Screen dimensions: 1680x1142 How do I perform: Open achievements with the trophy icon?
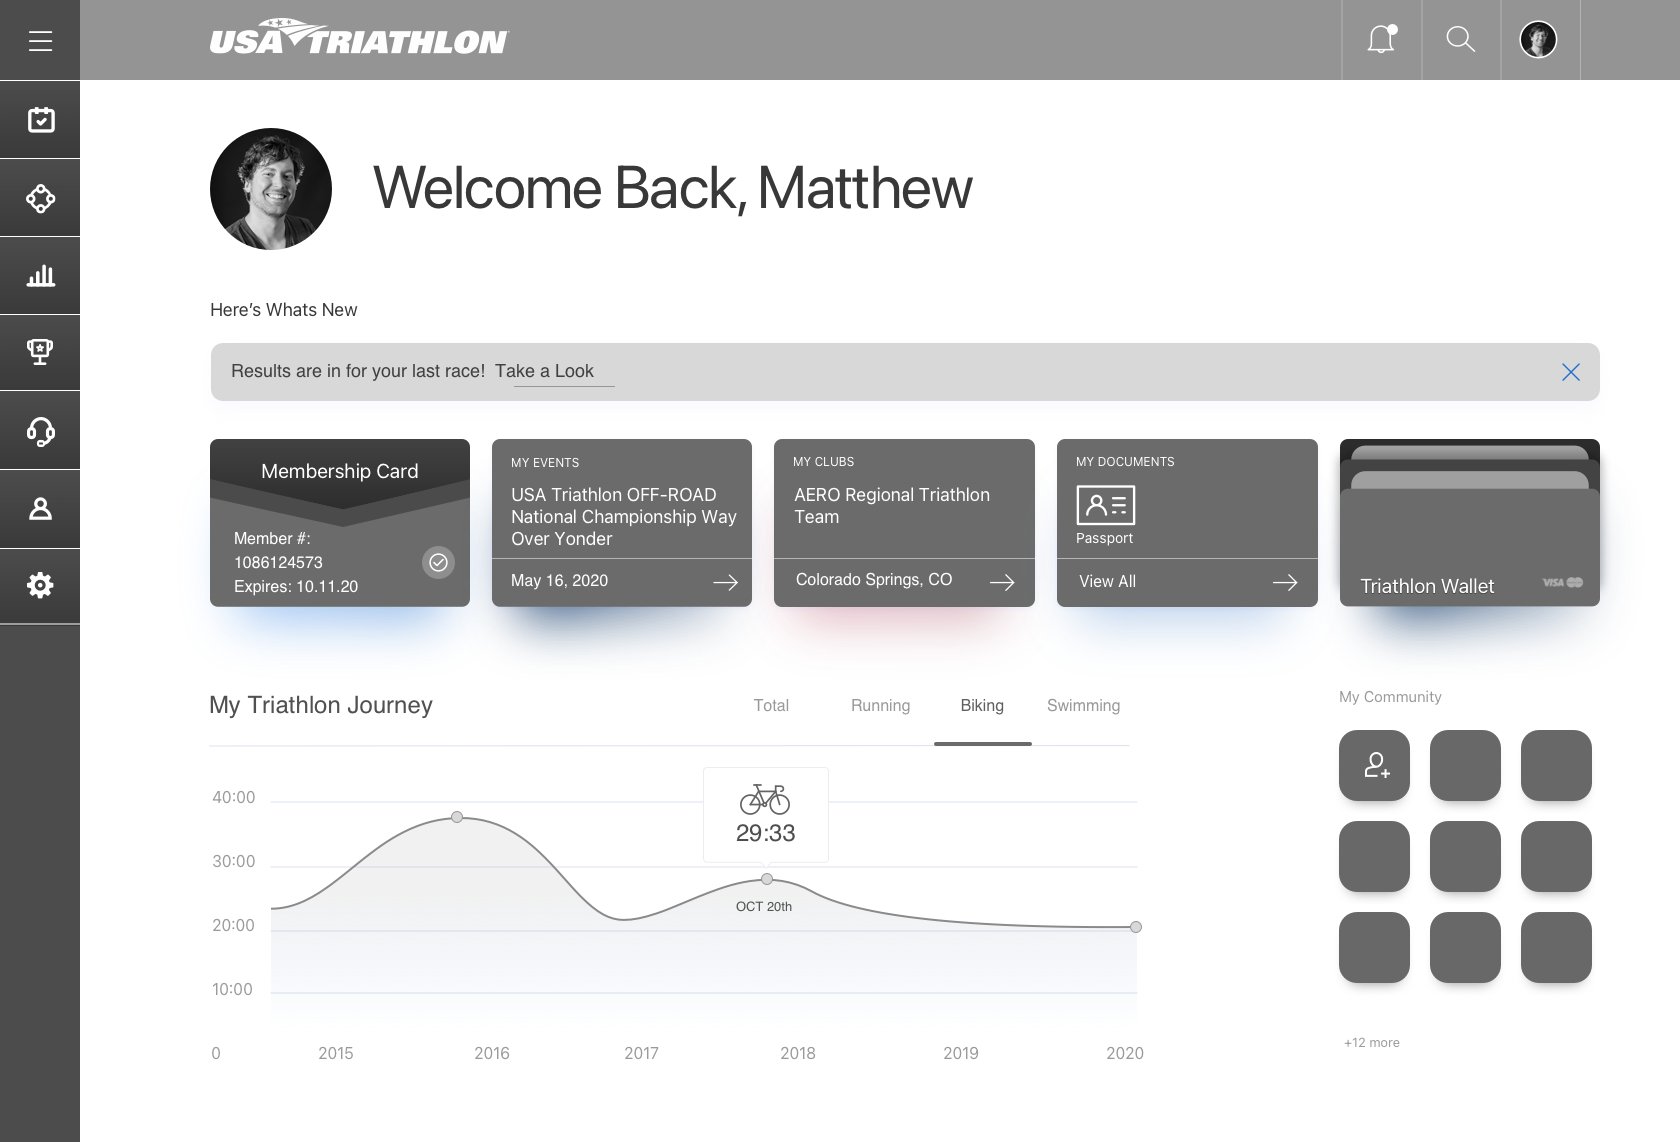click(x=40, y=352)
